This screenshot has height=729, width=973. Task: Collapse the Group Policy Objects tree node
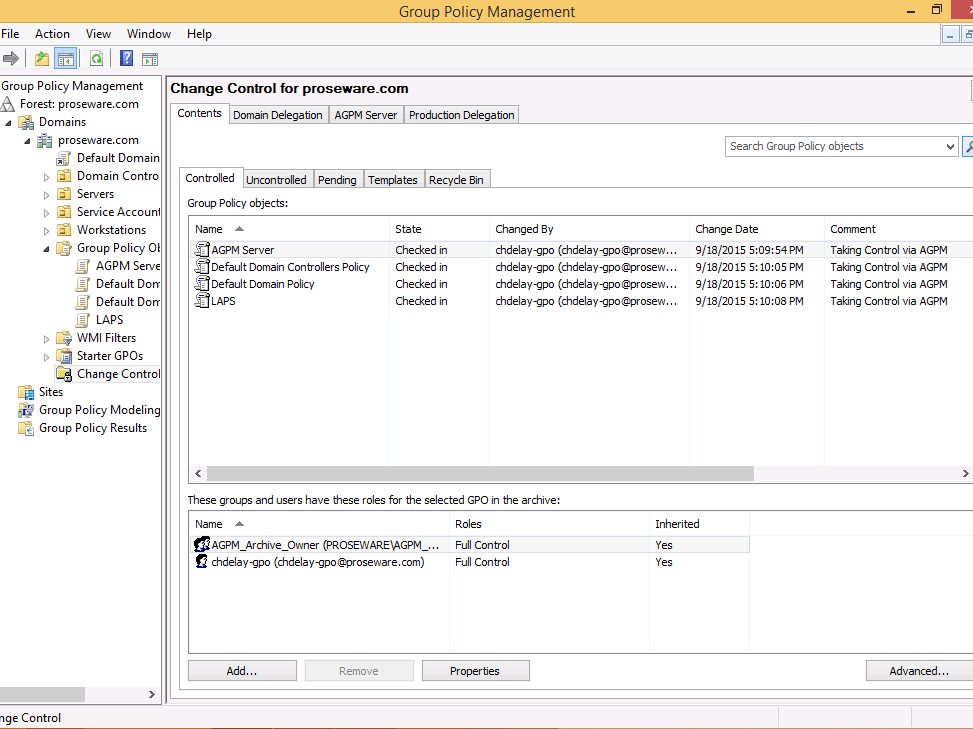46,248
